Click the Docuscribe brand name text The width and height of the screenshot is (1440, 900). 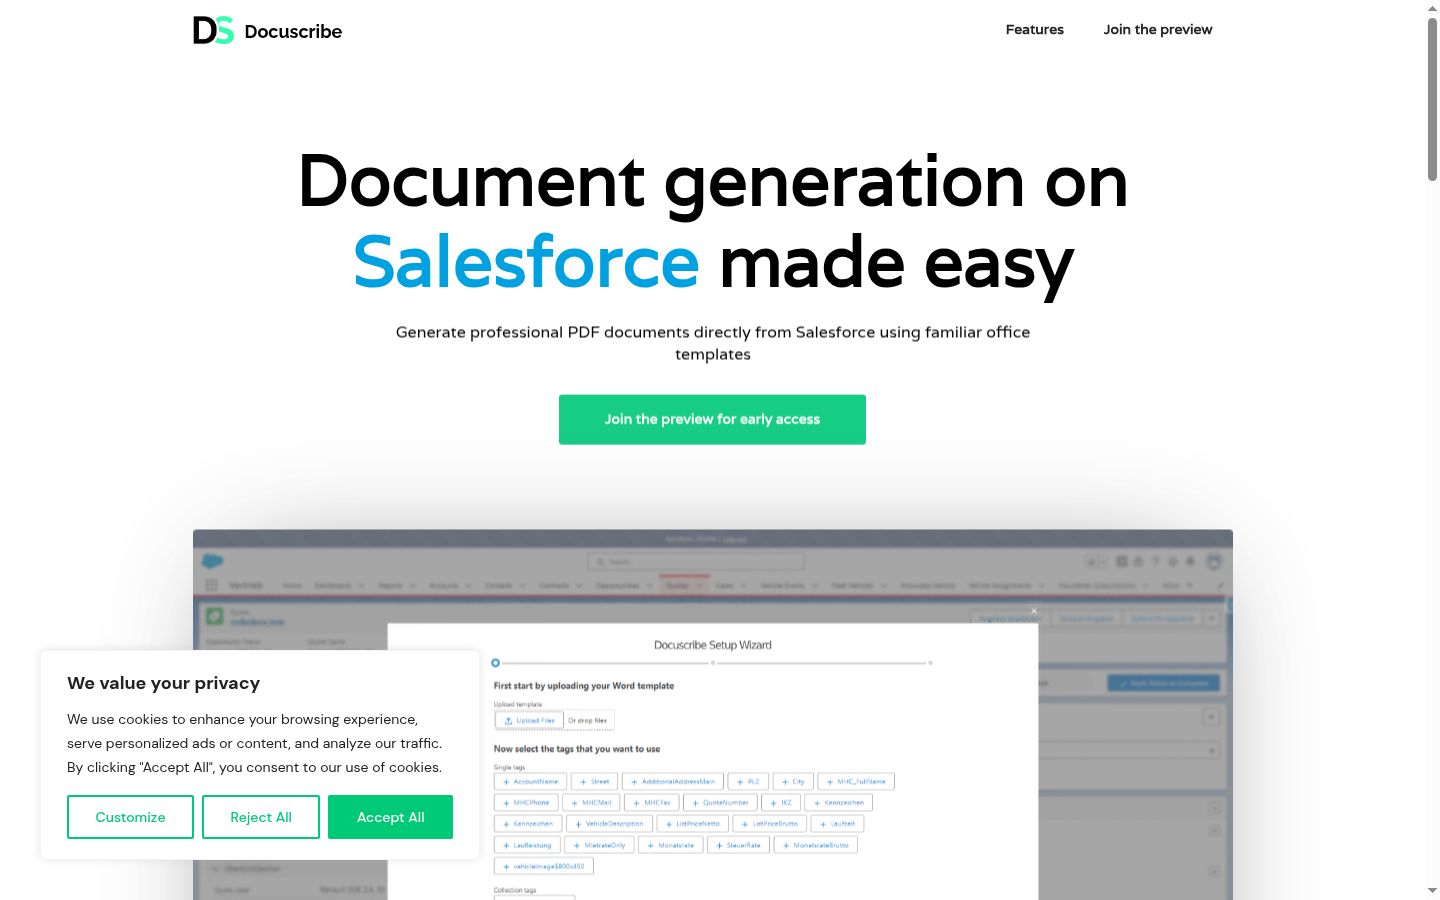(293, 31)
